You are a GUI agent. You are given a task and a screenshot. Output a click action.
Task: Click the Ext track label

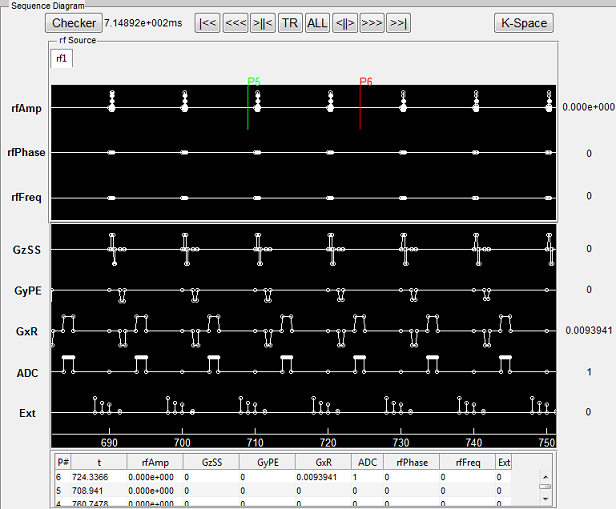[x=27, y=413]
